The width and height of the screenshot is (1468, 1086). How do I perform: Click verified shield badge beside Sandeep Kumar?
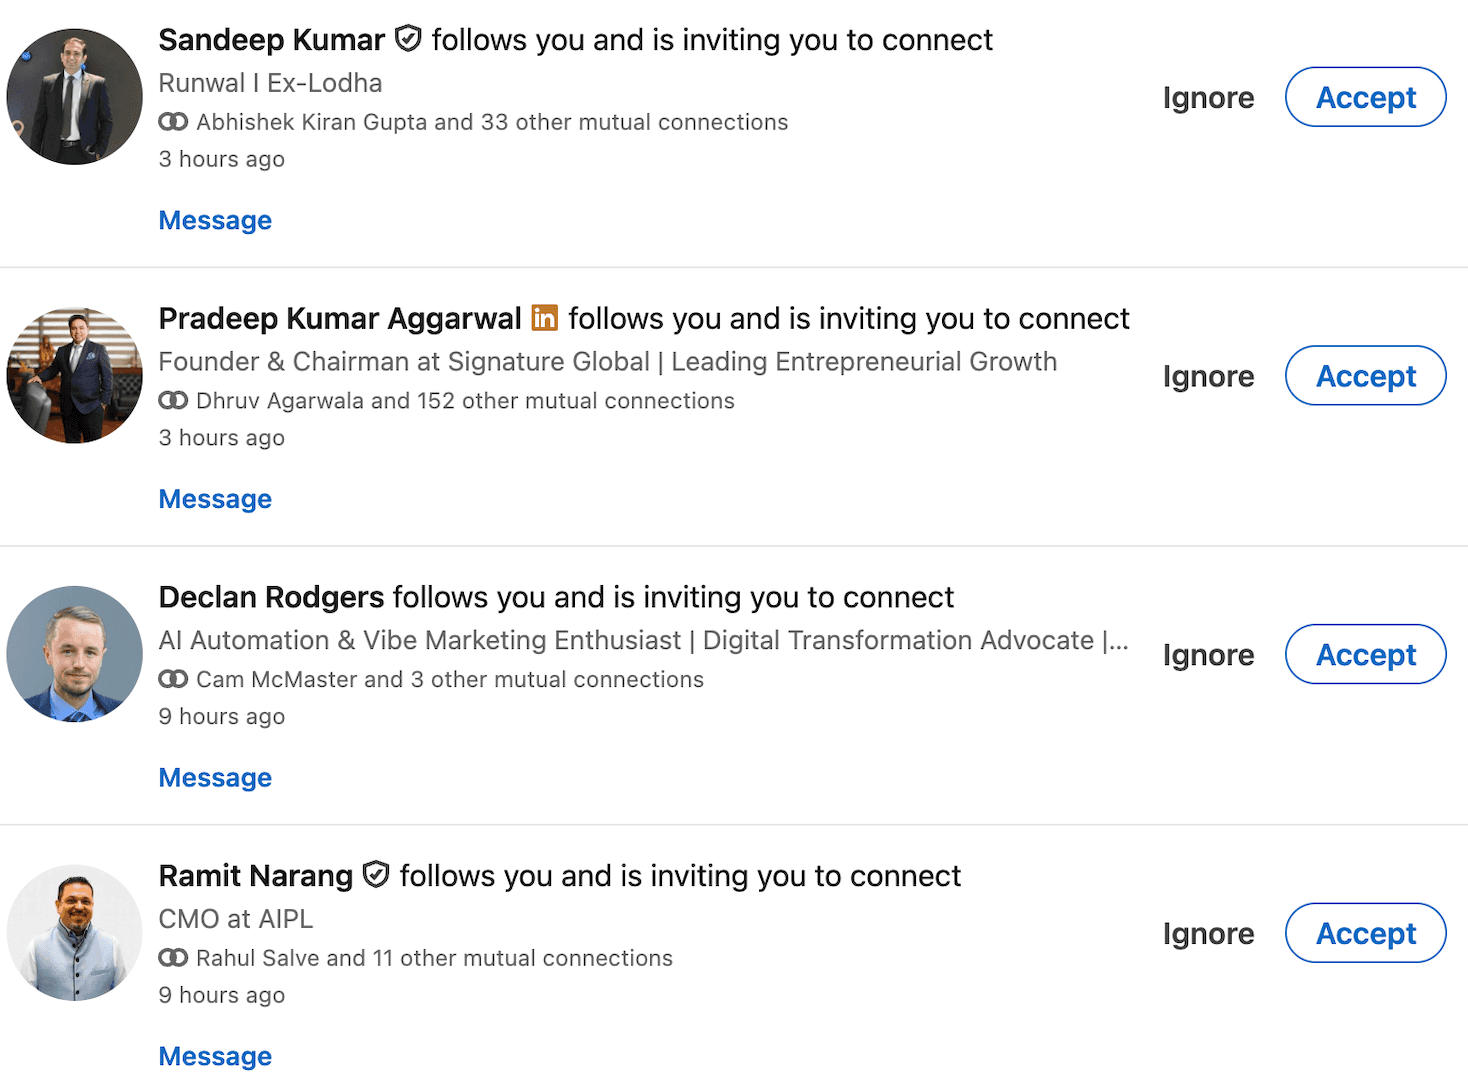click(408, 39)
